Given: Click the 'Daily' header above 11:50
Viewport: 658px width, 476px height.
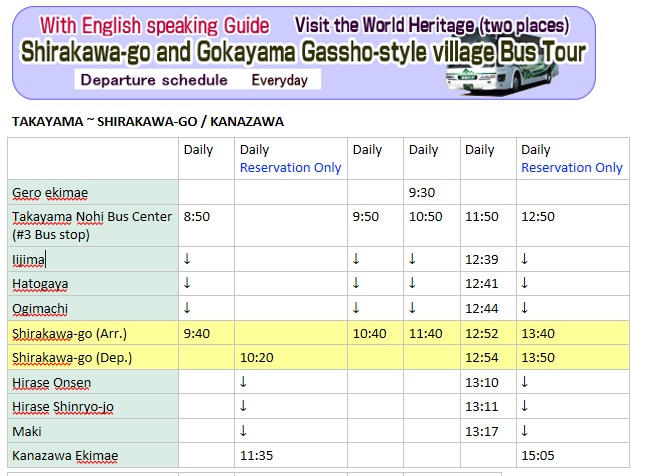Looking at the screenshot, I should (479, 150).
